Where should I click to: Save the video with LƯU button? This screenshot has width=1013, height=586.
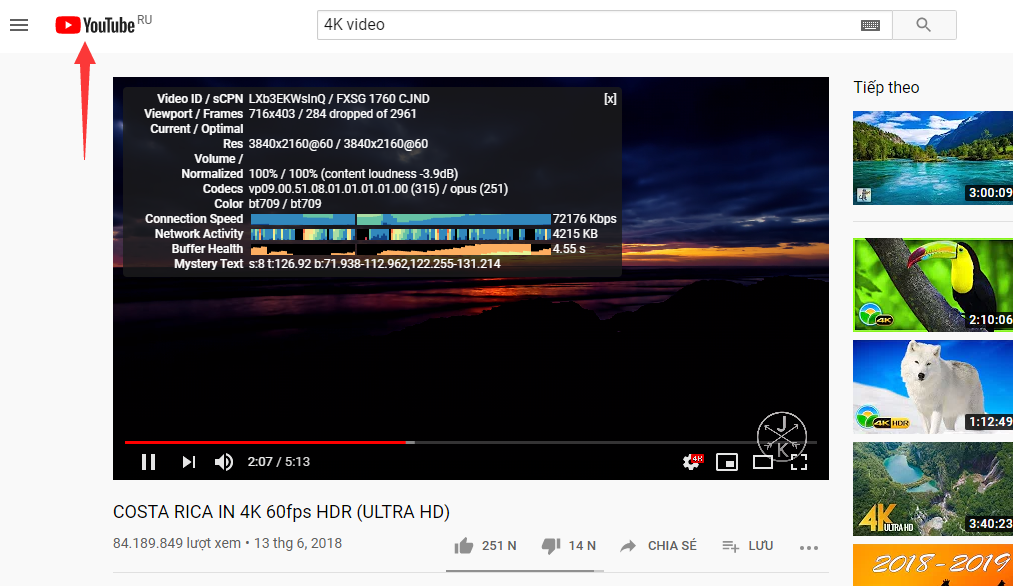click(747, 546)
